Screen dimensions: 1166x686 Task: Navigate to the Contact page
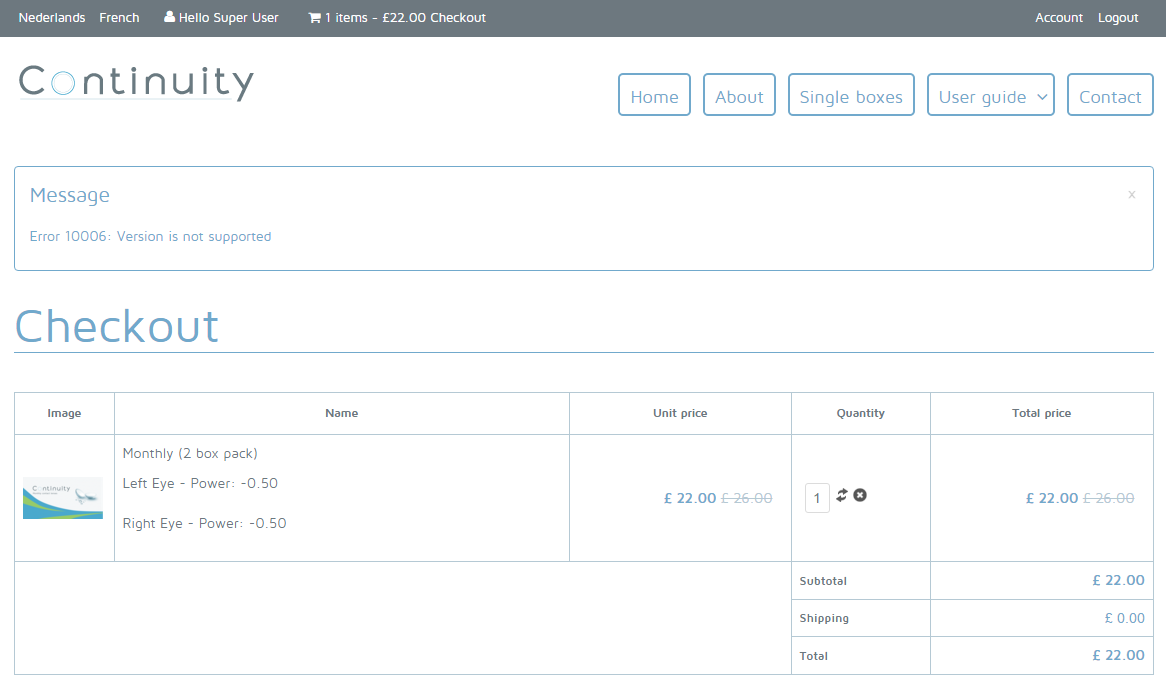(x=1110, y=96)
